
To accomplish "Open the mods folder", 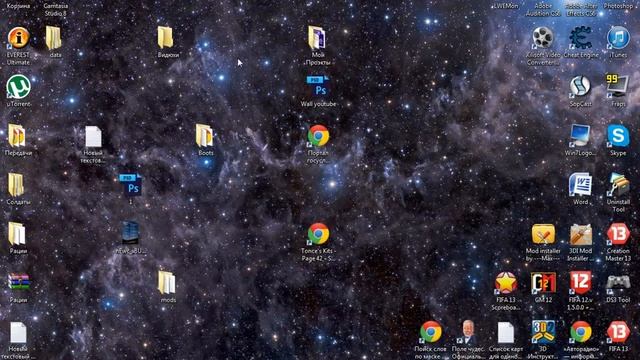I will pos(167,283).
